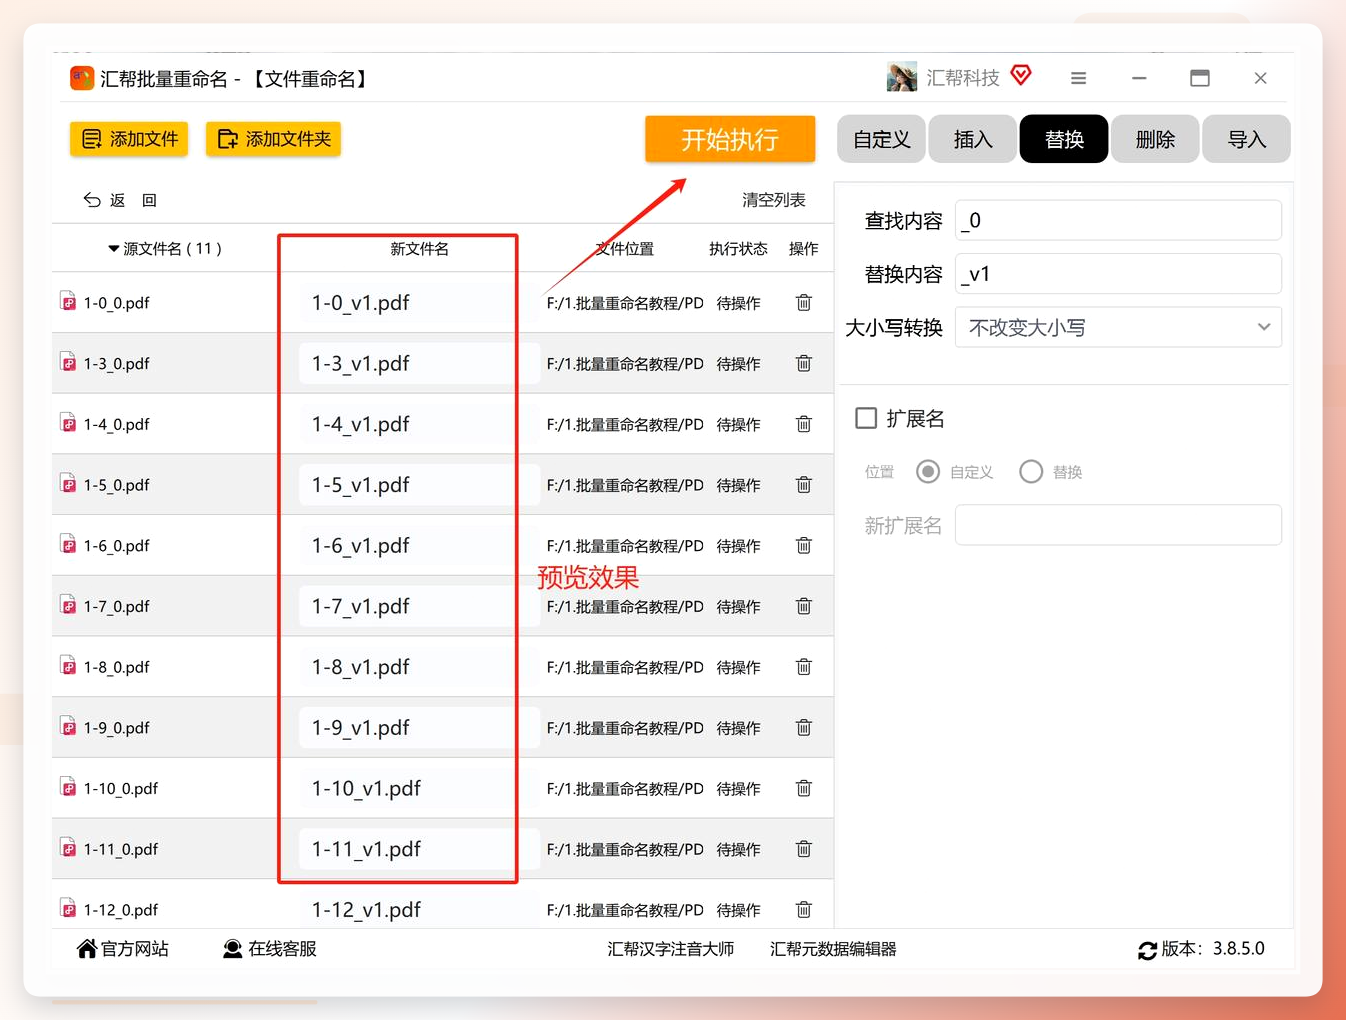This screenshot has width=1346, height=1020.
Task: Delete the 1-3_0.pdf row with trash icon
Action: pyautogui.click(x=803, y=363)
